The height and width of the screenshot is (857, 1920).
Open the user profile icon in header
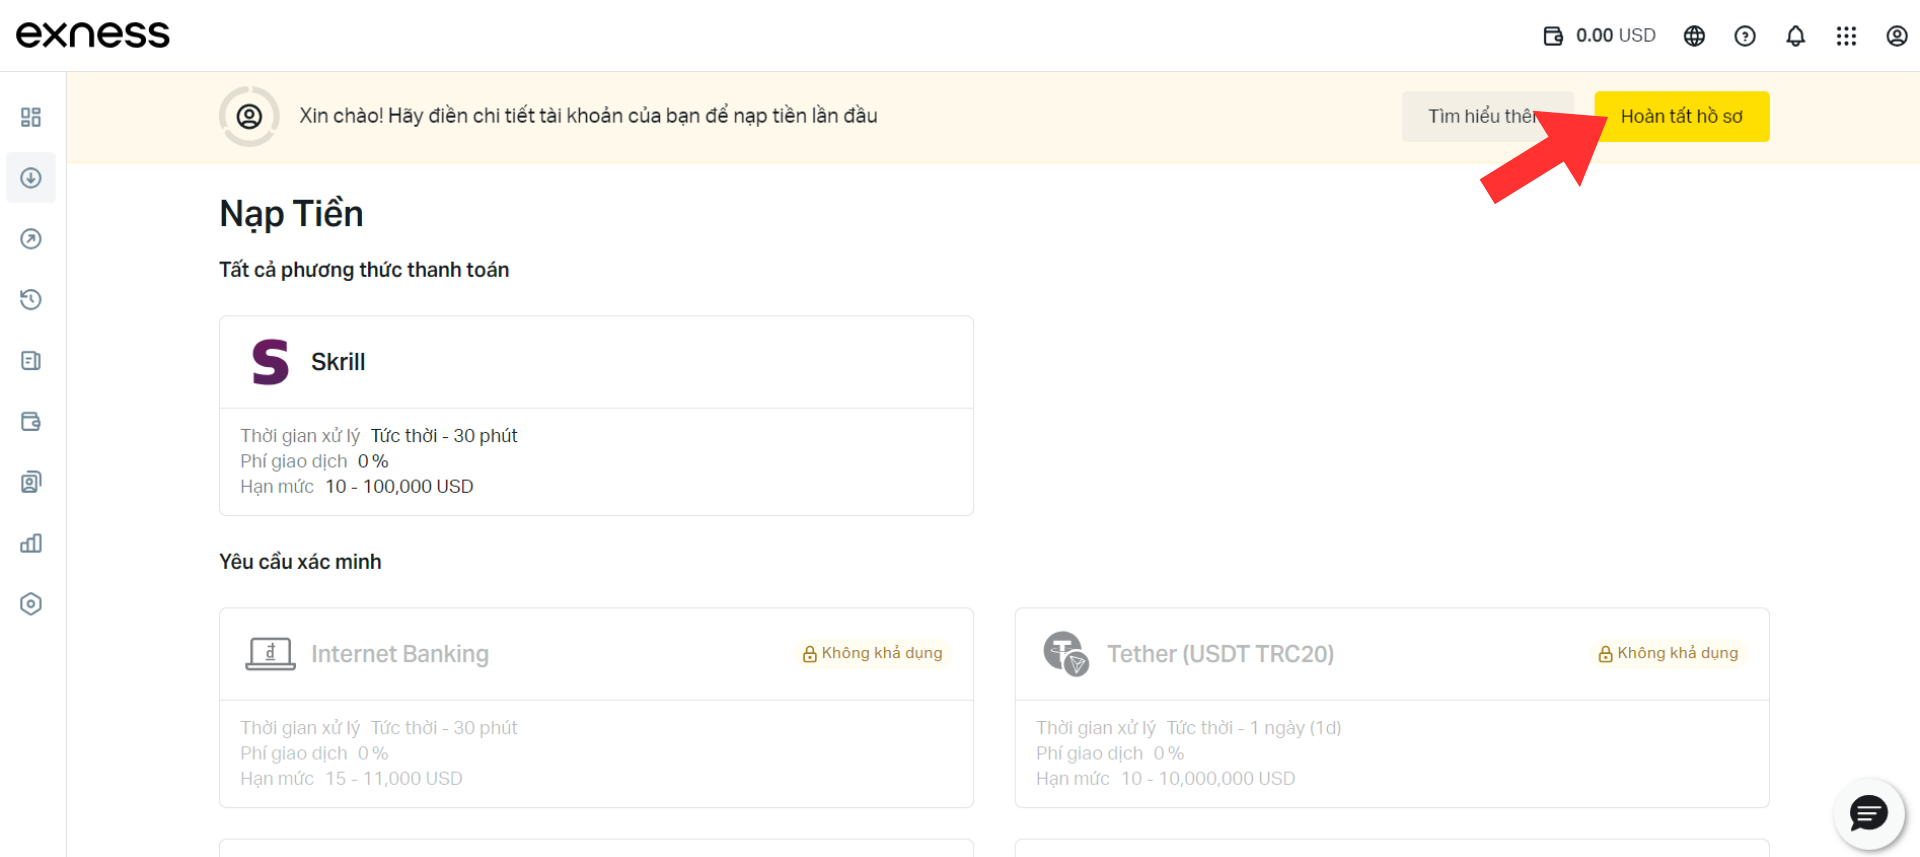click(x=1897, y=36)
